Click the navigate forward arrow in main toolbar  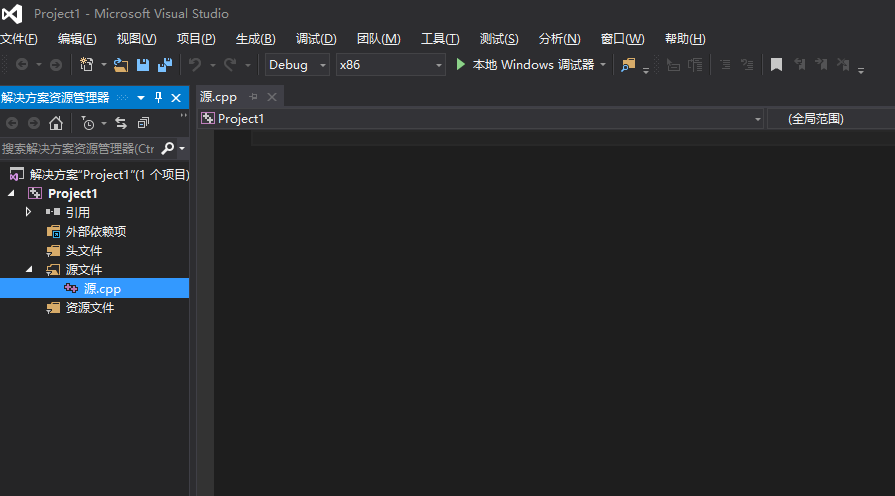point(55,64)
